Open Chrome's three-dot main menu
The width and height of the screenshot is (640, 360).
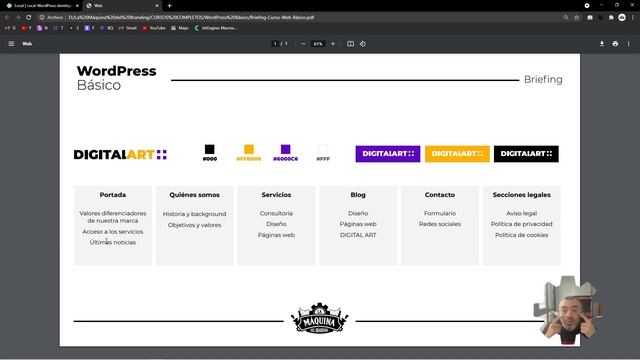[x=633, y=18]
